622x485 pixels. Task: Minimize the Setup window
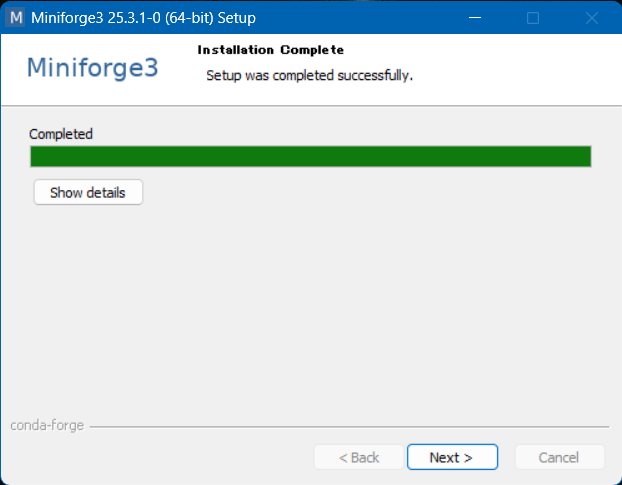tap(476, 18)
